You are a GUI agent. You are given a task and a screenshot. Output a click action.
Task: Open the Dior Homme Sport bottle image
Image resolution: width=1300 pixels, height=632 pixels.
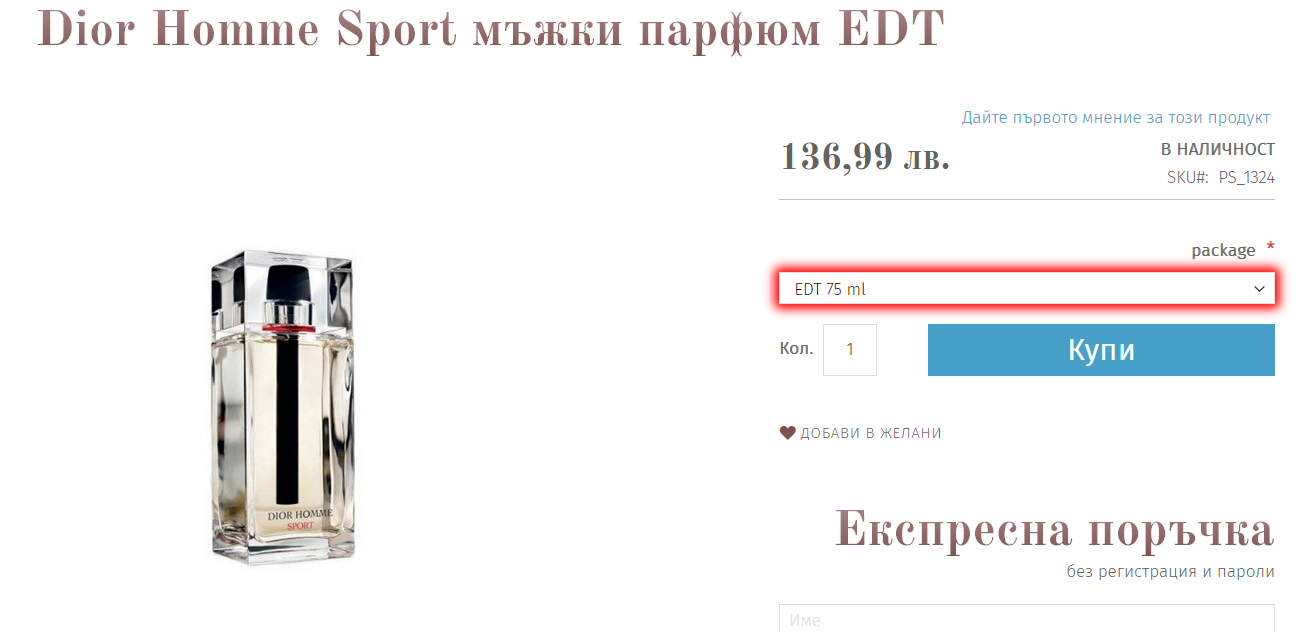point(283,405)
